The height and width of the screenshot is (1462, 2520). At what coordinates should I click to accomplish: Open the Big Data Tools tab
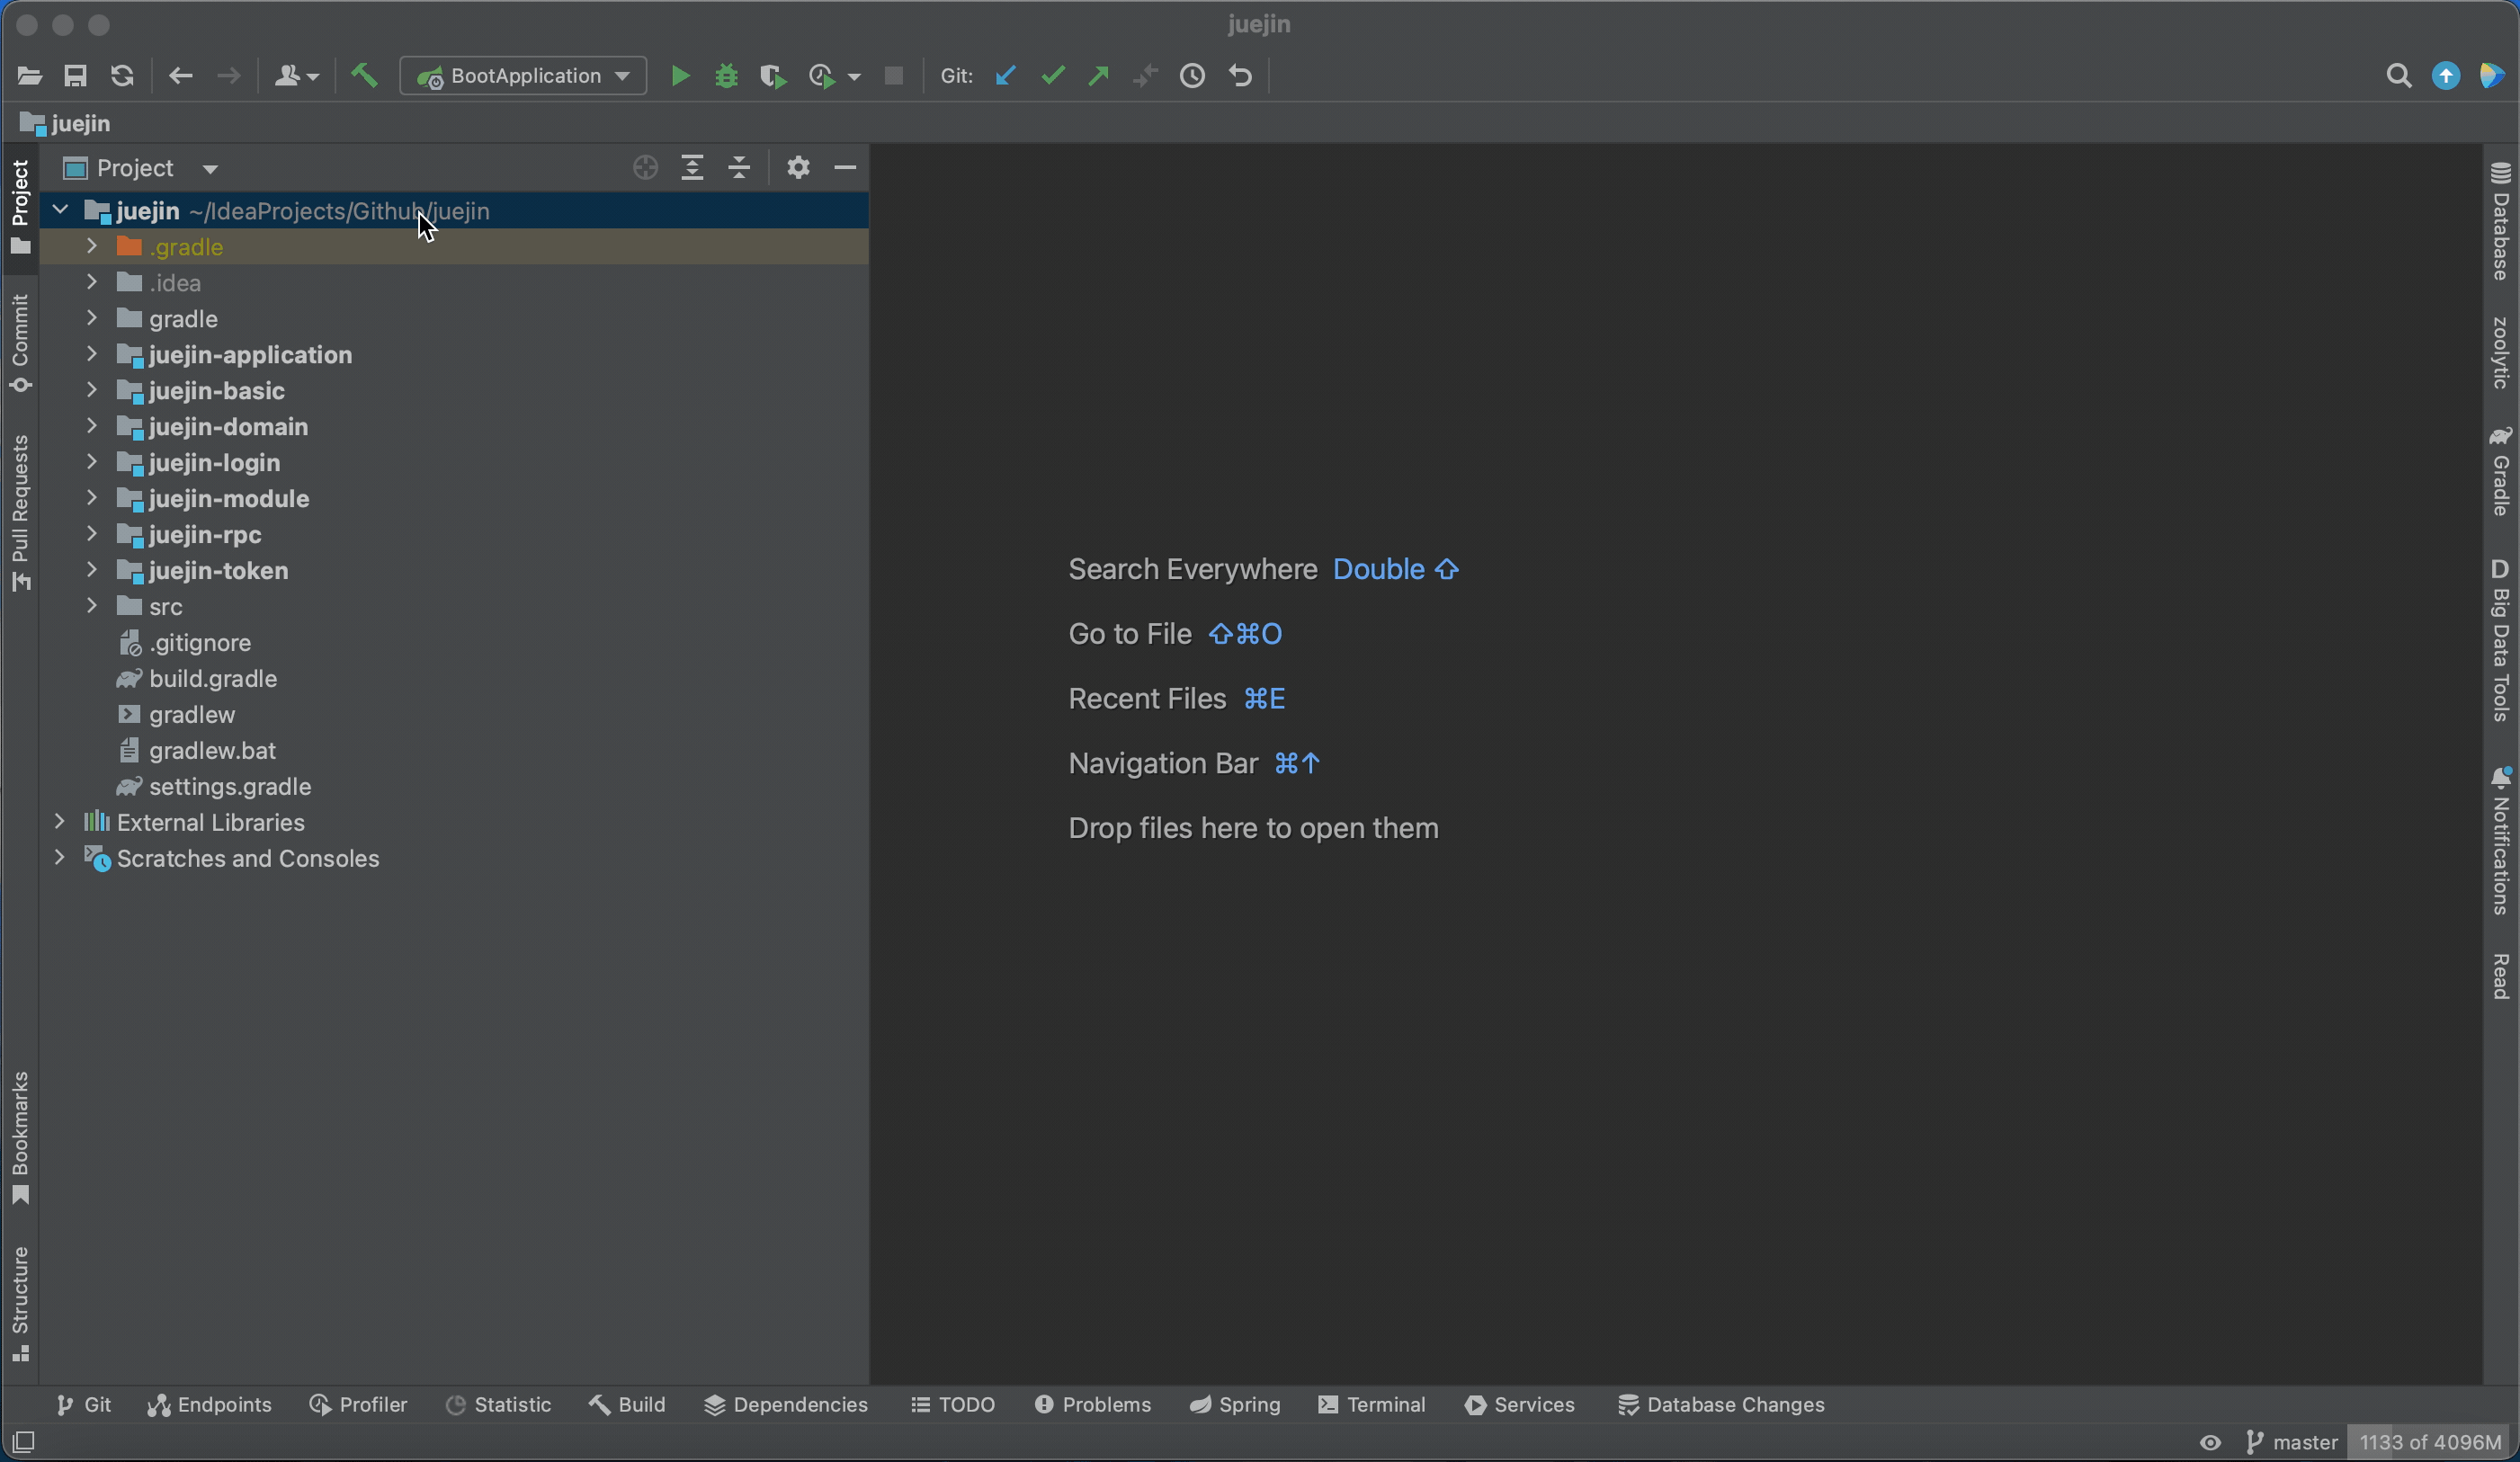point(2500,639)
